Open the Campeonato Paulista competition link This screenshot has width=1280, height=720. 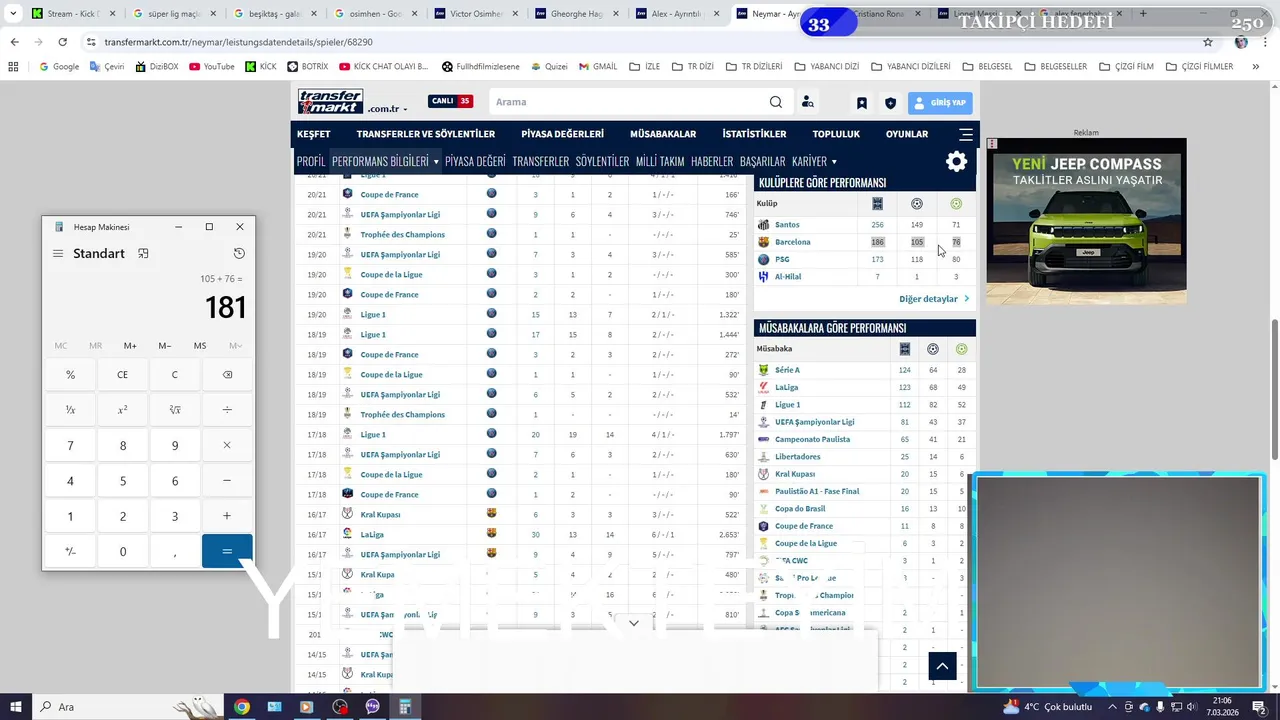point(812,439)
